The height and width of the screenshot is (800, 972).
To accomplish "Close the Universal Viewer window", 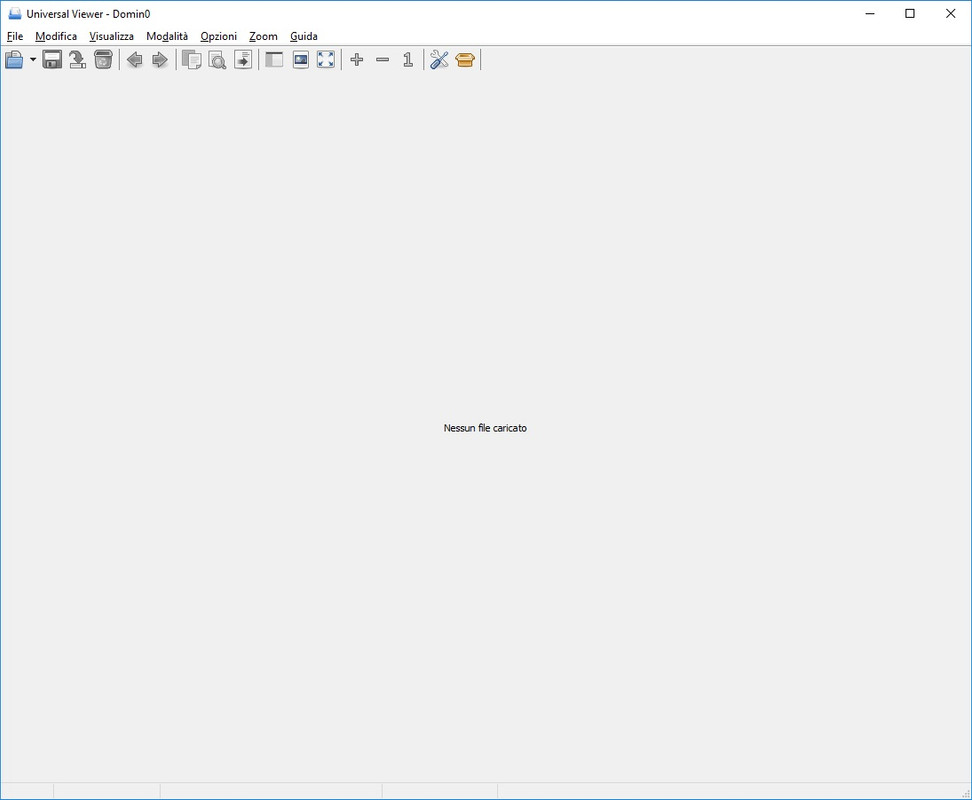I will tap(950, 14).
